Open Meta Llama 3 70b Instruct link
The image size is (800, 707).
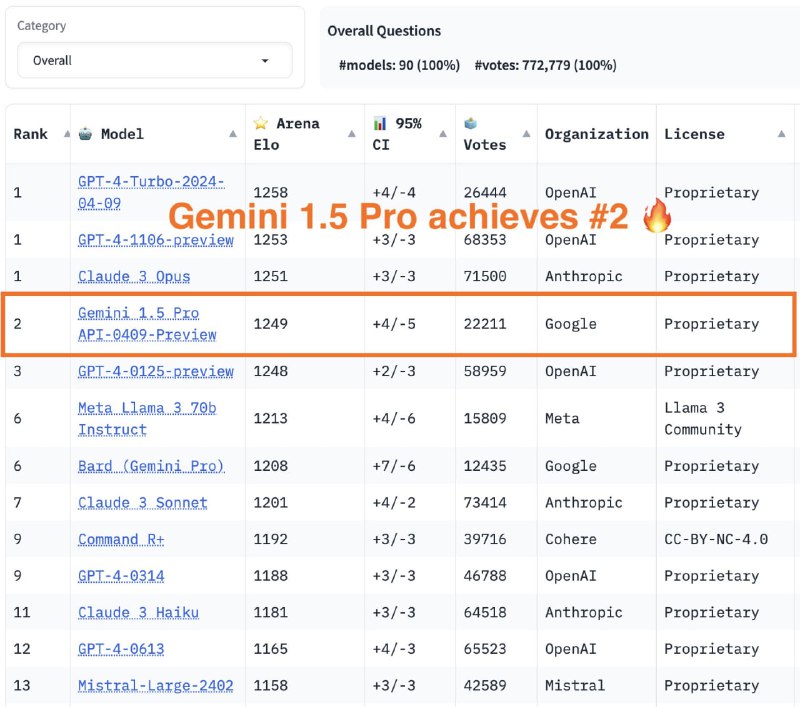coord(147,419)
